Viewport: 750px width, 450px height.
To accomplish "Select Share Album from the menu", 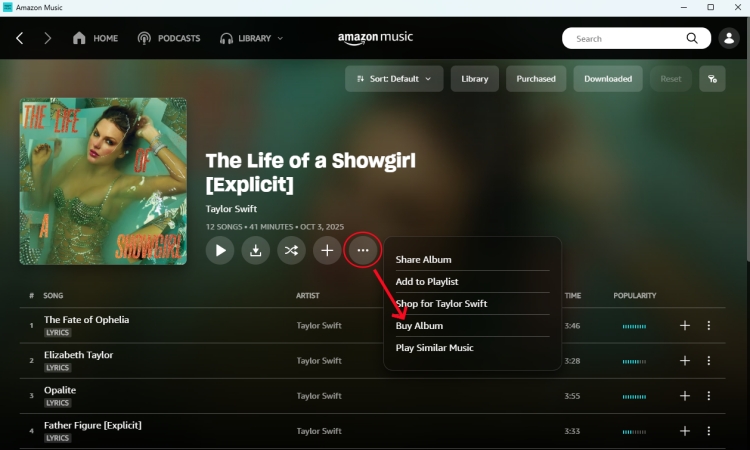I will (423, 260).
